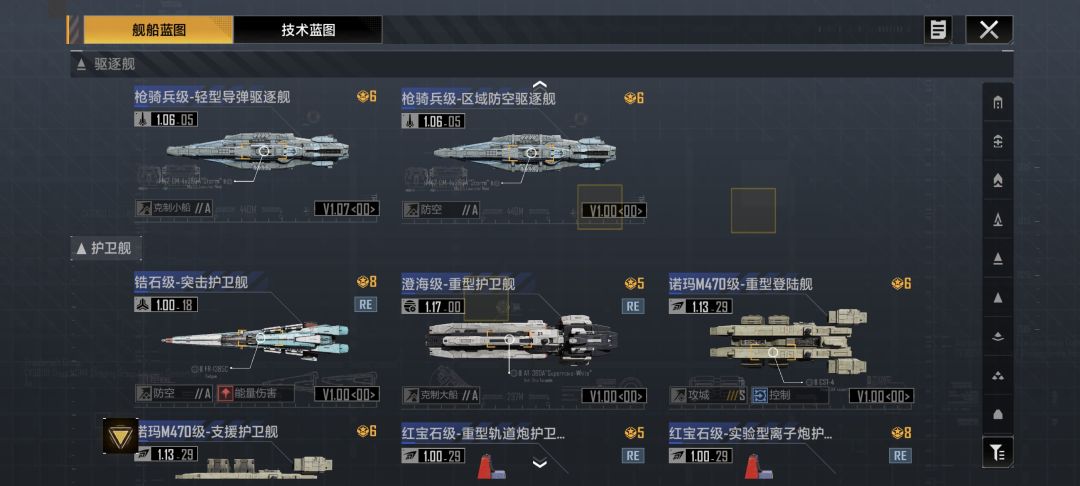
Task: Open the document list icon near close button
Action: [937, 30]
